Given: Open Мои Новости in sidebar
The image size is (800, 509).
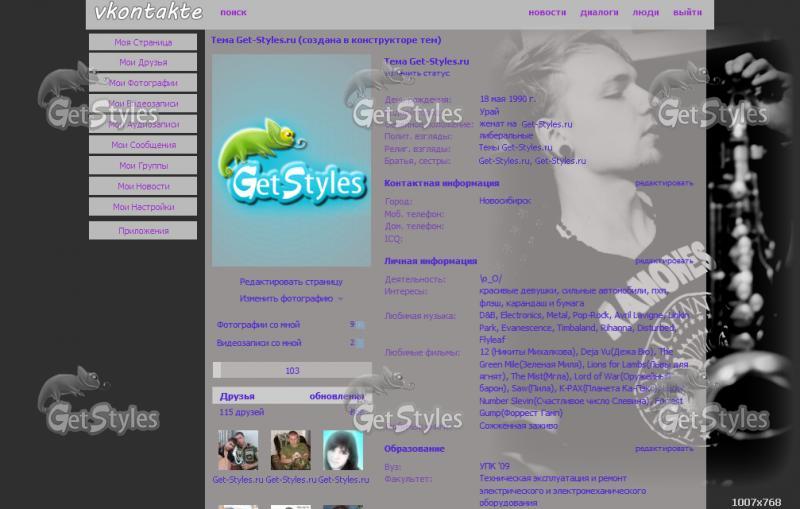Looking at the screenshot, I should pyautogui.click(x=143, y=186).
